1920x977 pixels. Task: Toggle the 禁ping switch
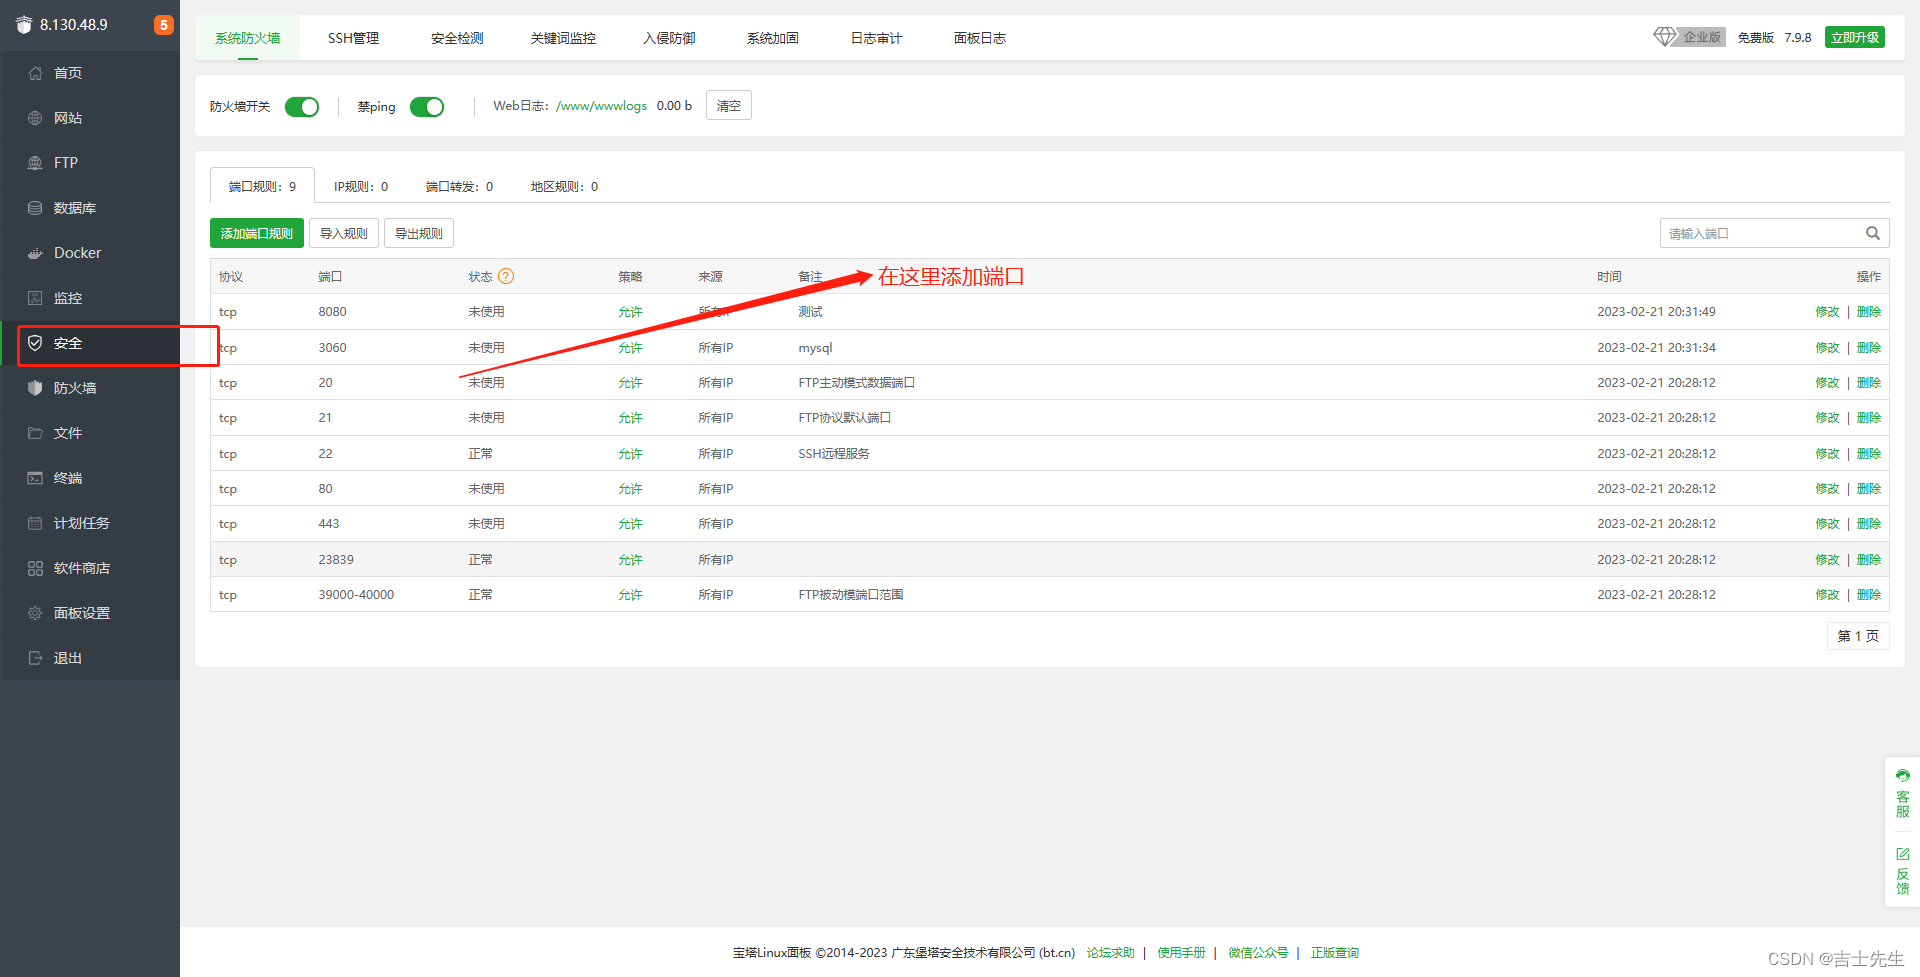427,107
